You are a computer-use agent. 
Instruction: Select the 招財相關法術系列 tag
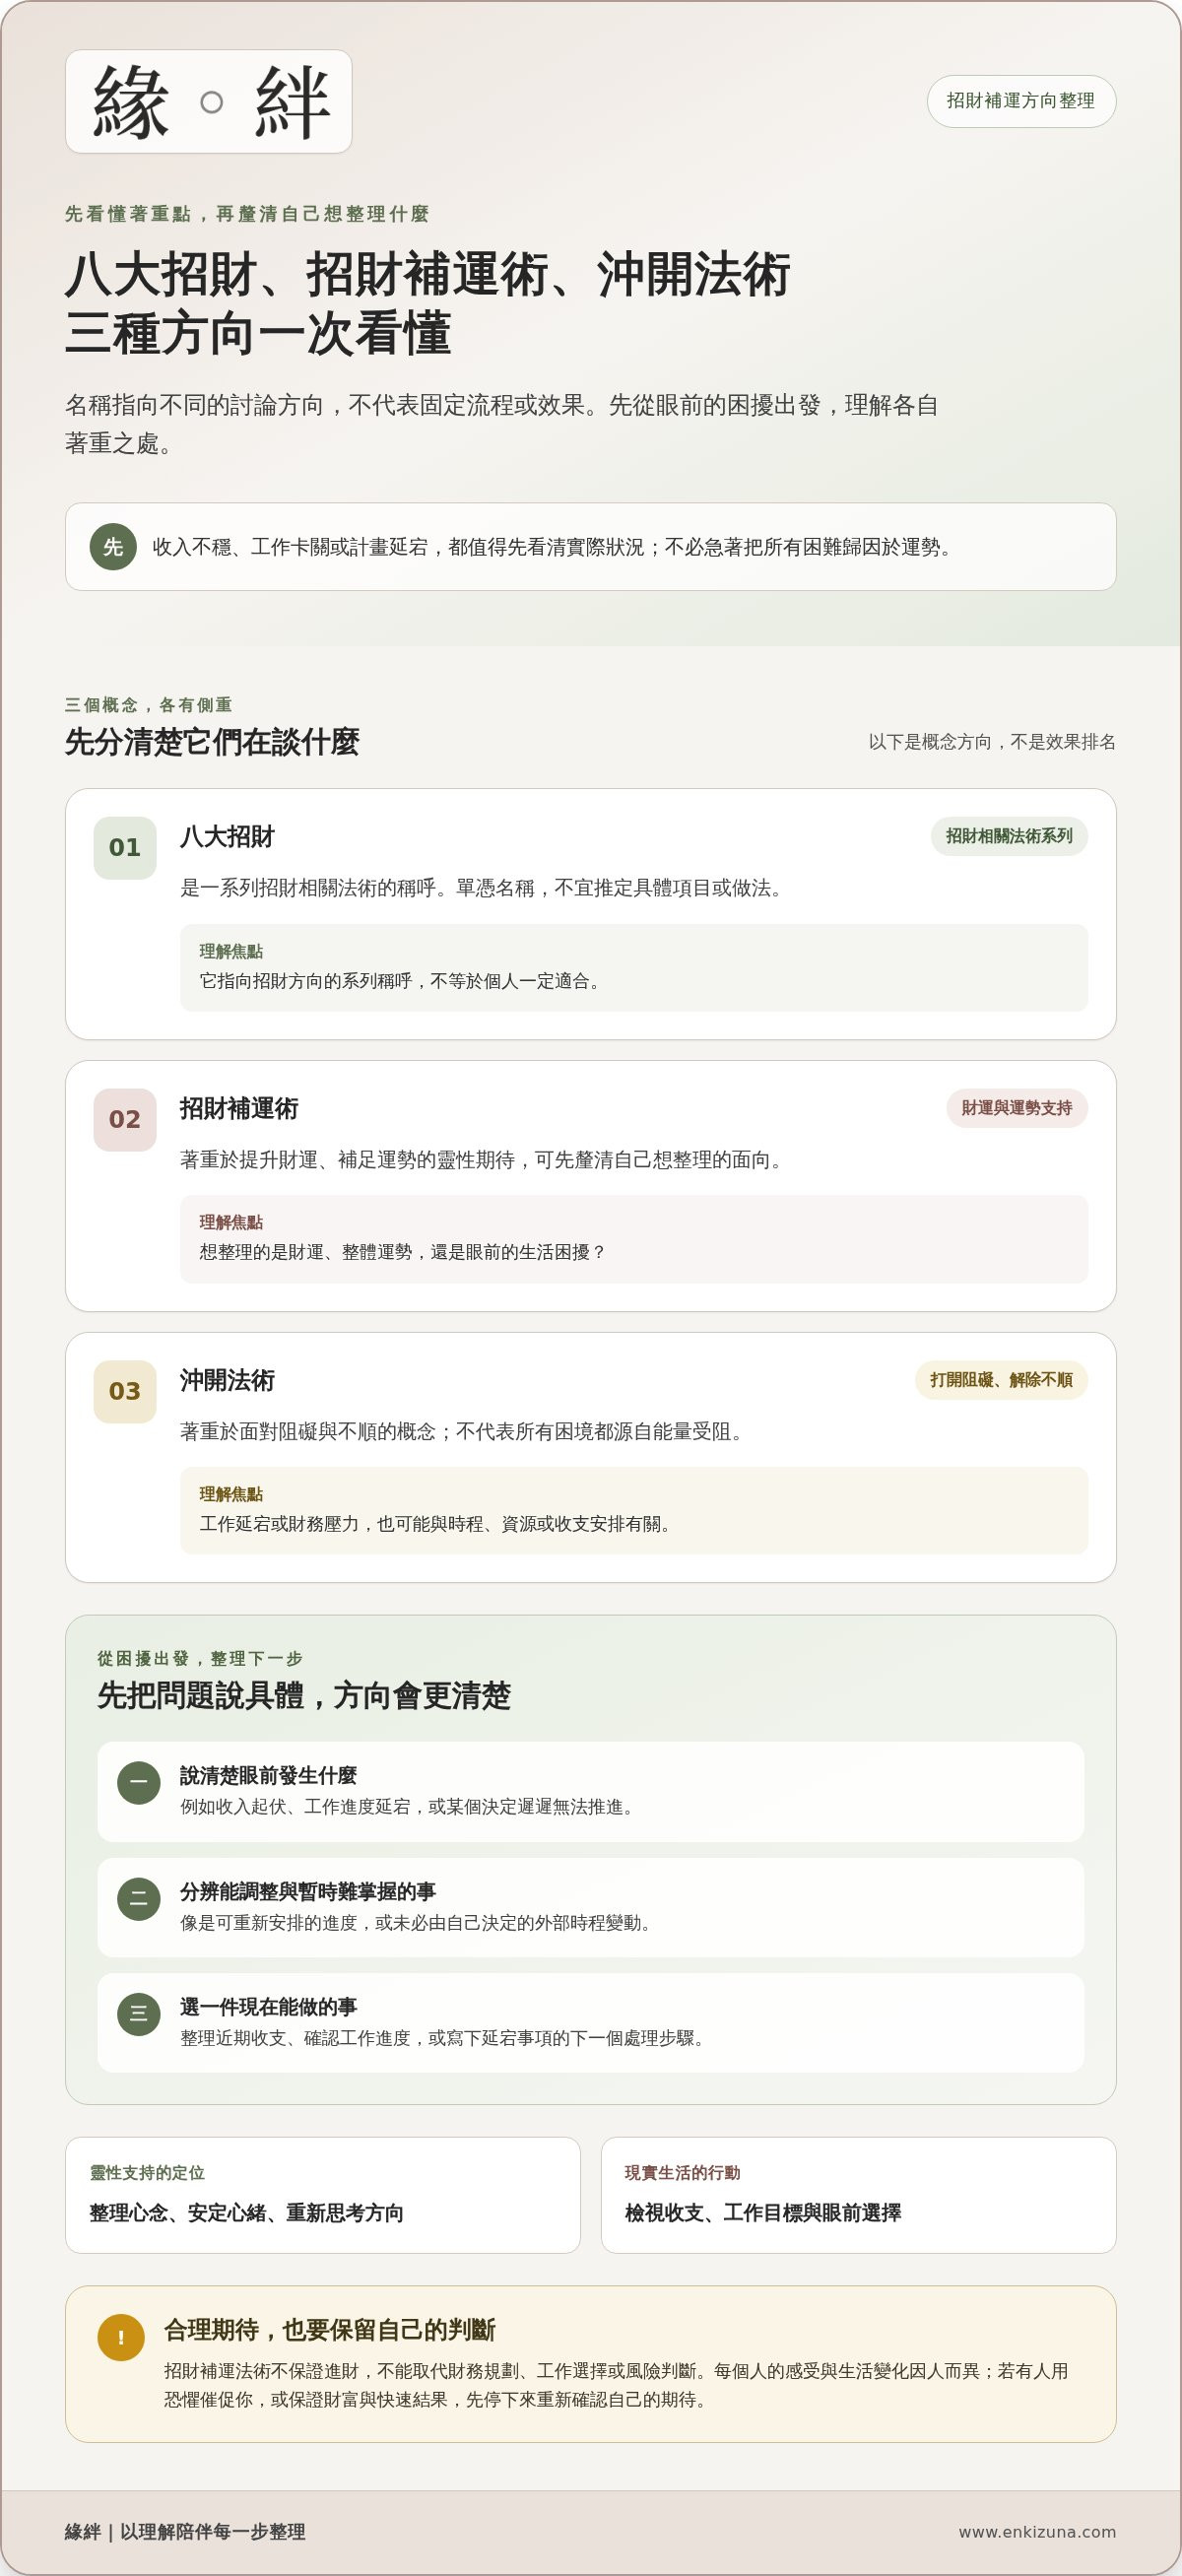point(1009,836)
